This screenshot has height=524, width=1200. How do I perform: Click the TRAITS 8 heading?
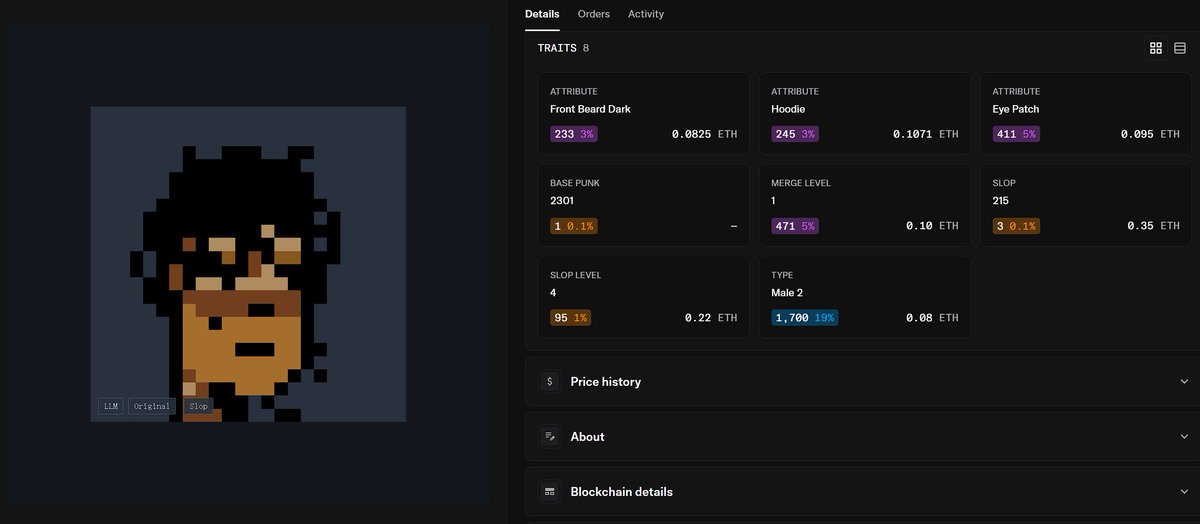(564, 48)
